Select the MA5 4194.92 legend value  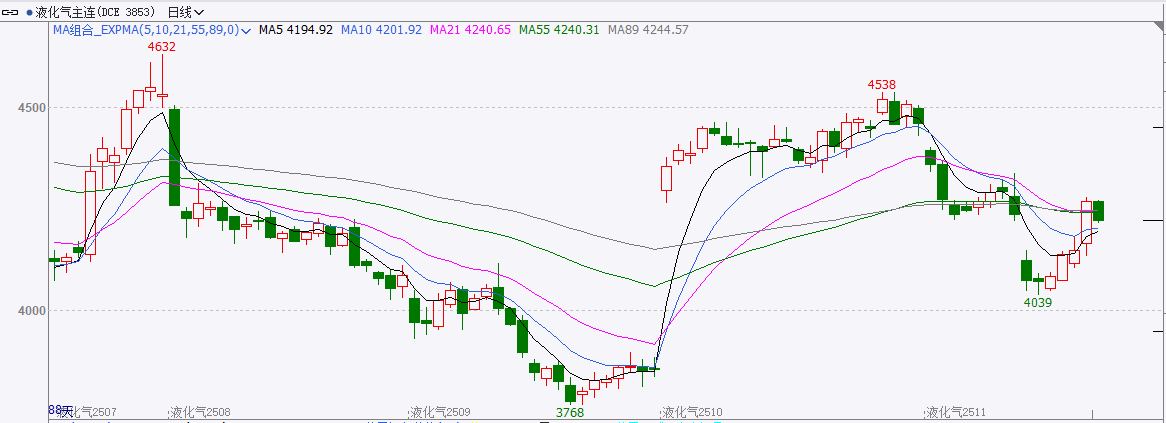pos(296,30)
